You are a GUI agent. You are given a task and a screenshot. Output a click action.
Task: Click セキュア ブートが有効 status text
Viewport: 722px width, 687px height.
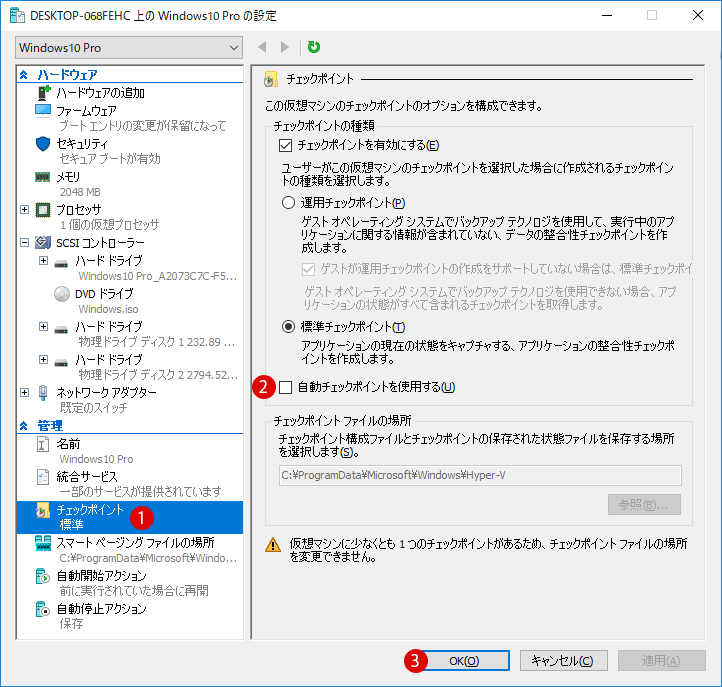[x=110, y=159]
